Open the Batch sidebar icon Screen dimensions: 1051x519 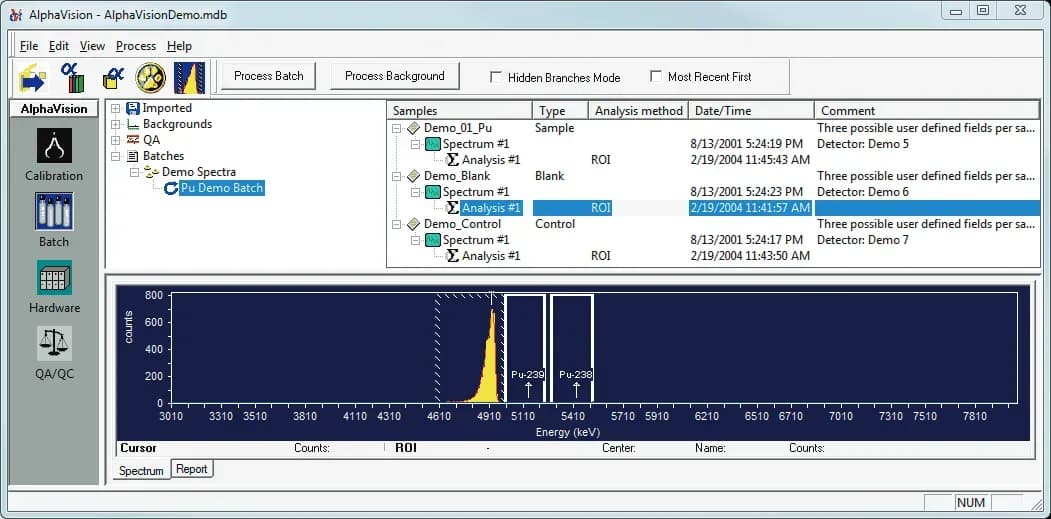pos(54,212)
